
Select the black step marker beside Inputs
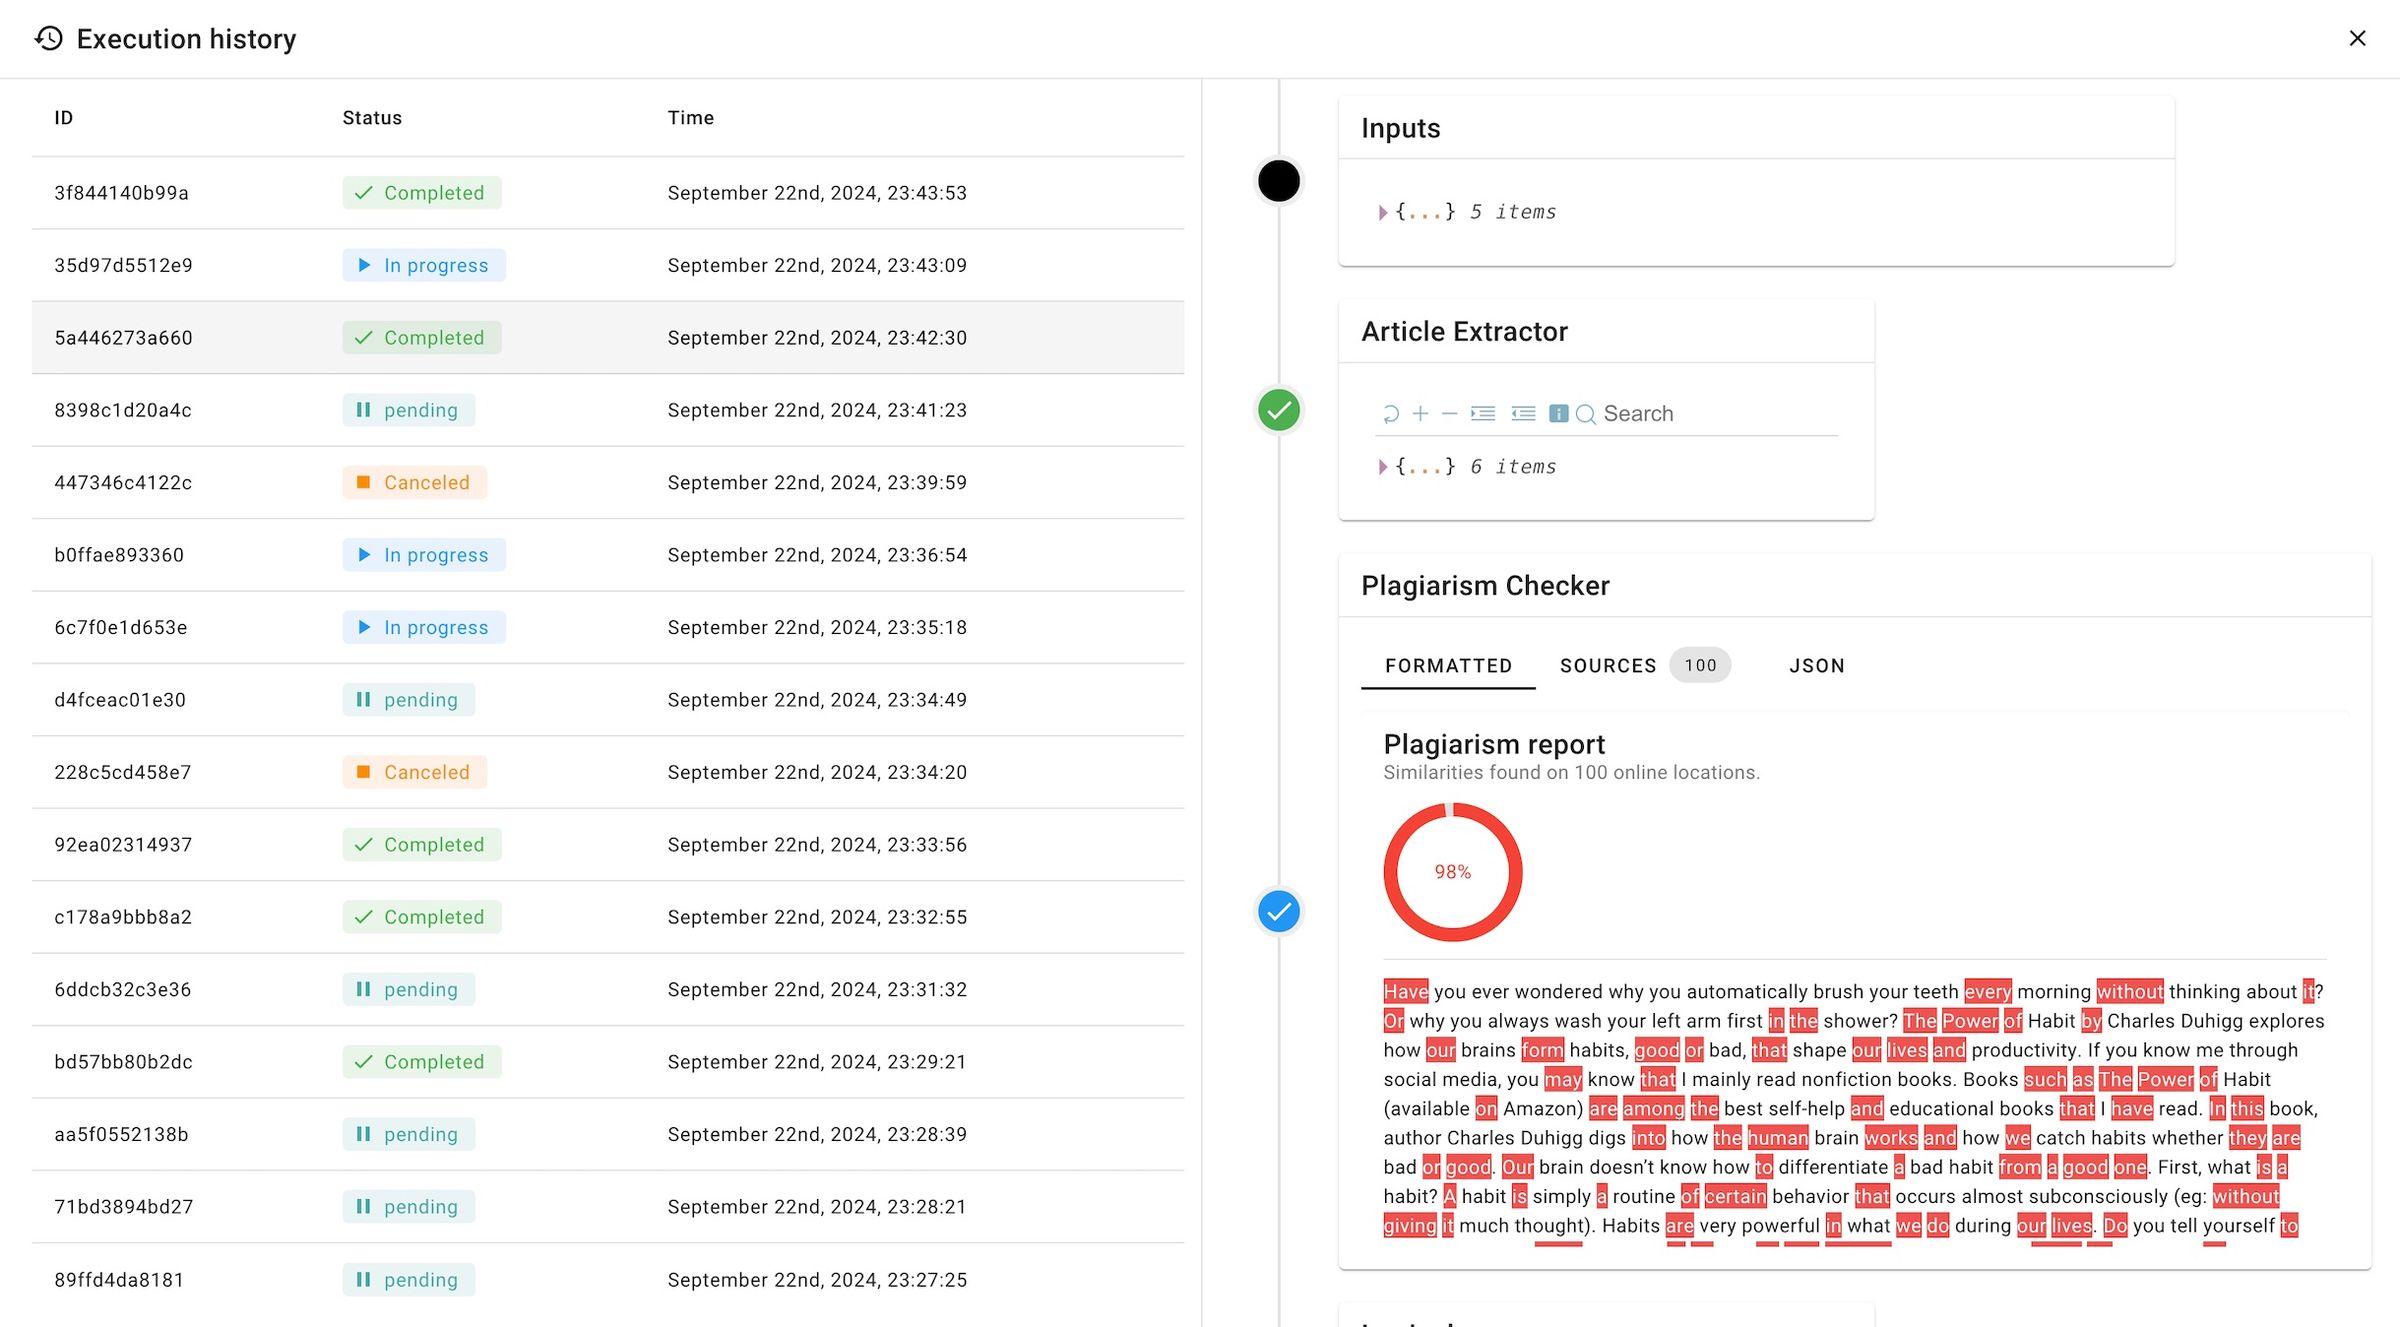[1278, 181]
